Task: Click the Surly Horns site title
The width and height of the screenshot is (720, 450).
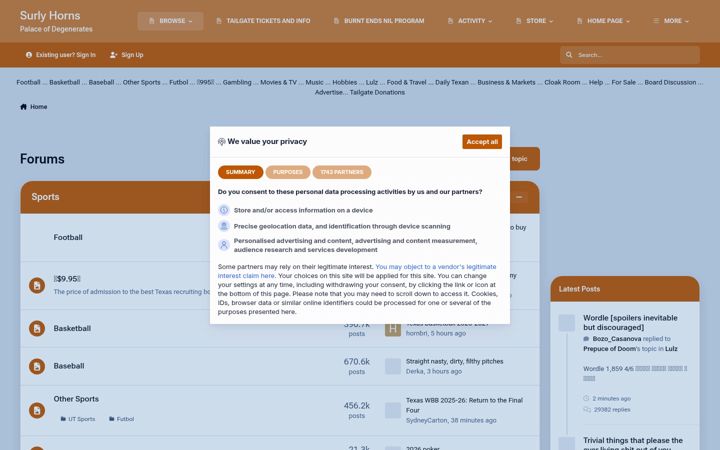Action: click(50, 16)
